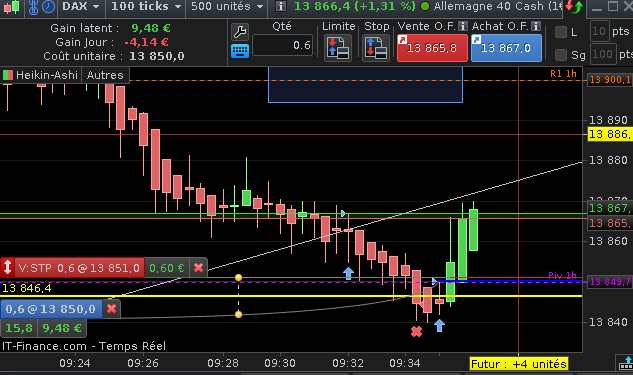This screenshot has width=633, height=375.
Task: Enable the Sg stop checkbox
Action: click(x=561, y=54)
